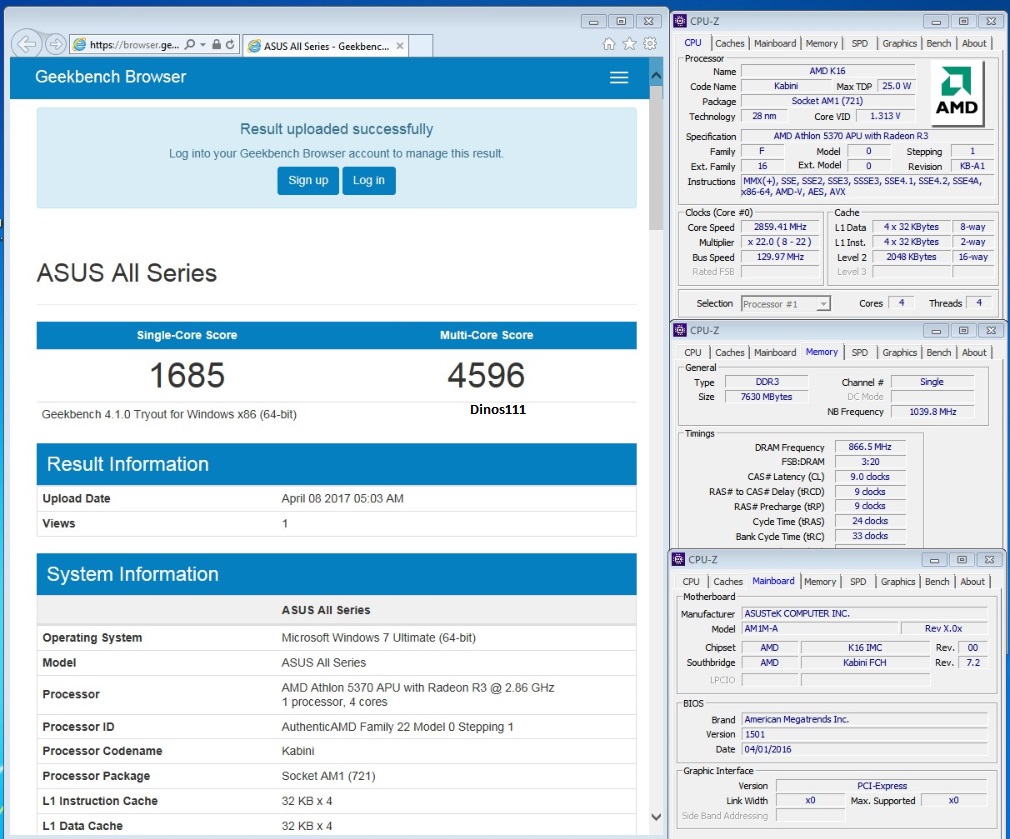Minimize the top CPU-Z window
Screen dimensions: 1010x839
click(x=936, y=21)
